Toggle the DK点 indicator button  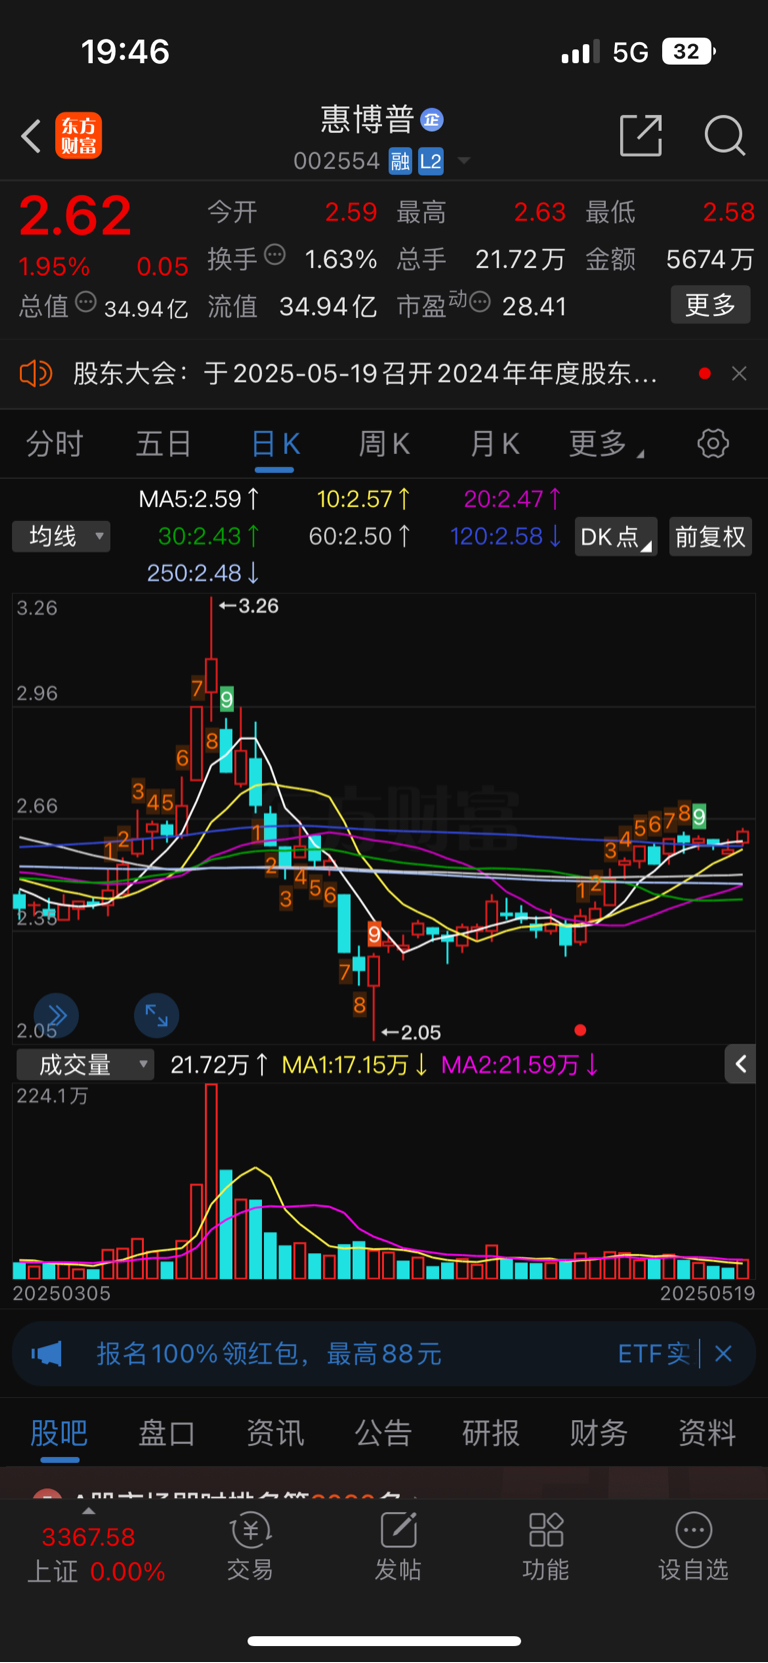point(616,537)
